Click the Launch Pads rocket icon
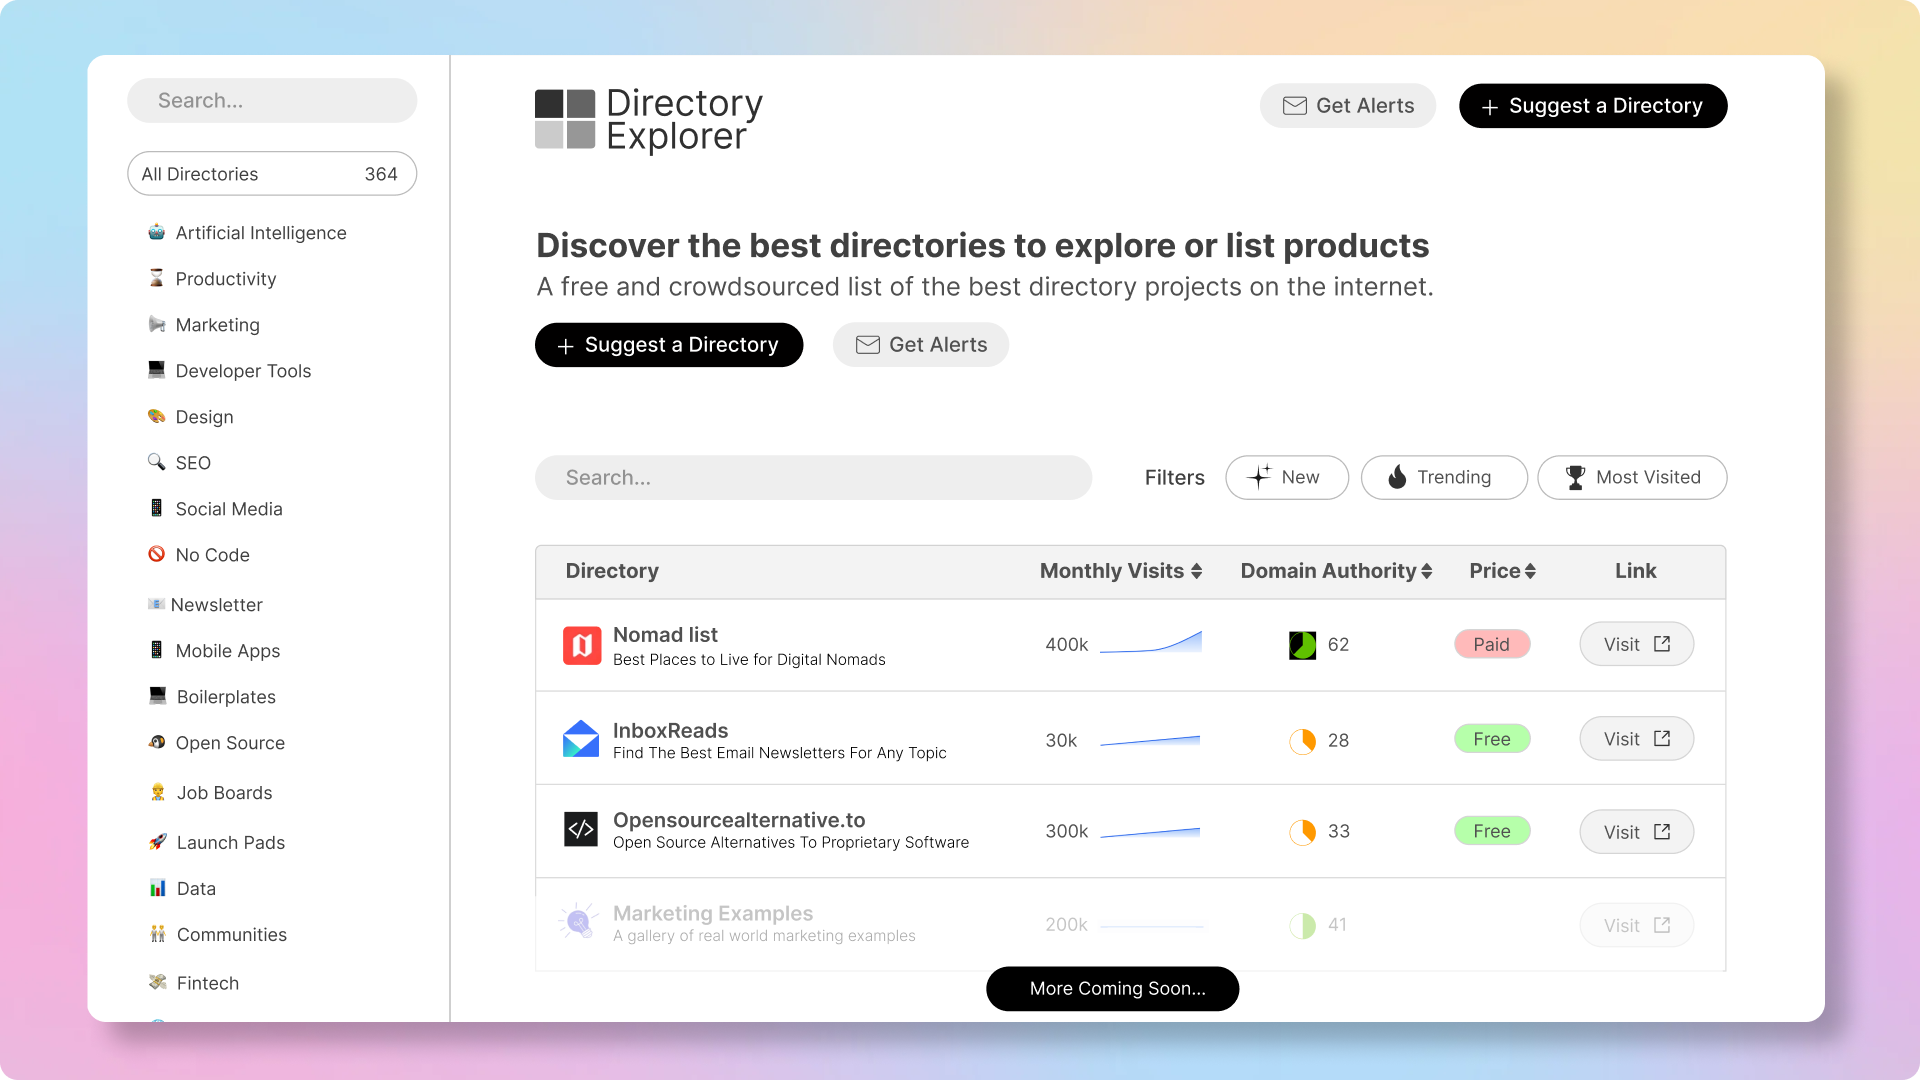 pos(158,842)
